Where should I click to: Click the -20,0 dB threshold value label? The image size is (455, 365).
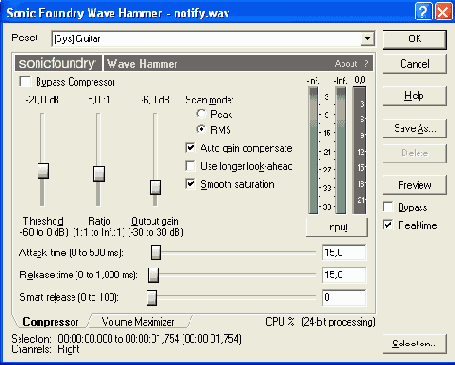(42, 100)
